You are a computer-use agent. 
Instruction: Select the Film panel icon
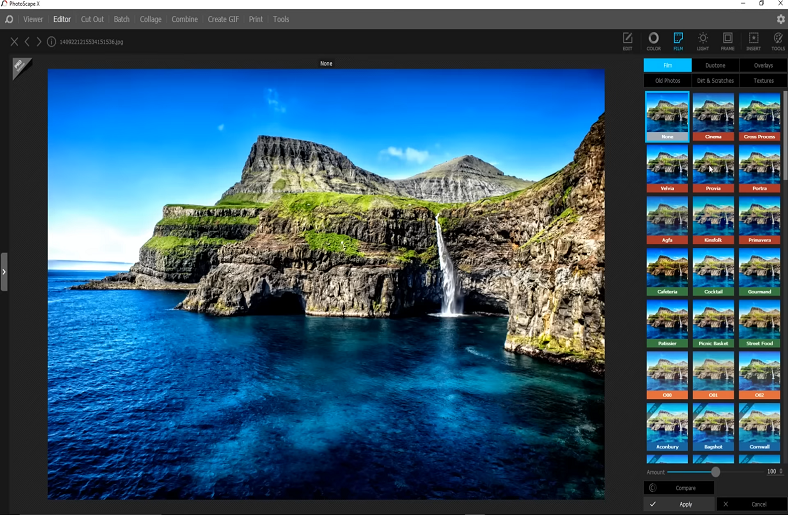click(678, 41)
